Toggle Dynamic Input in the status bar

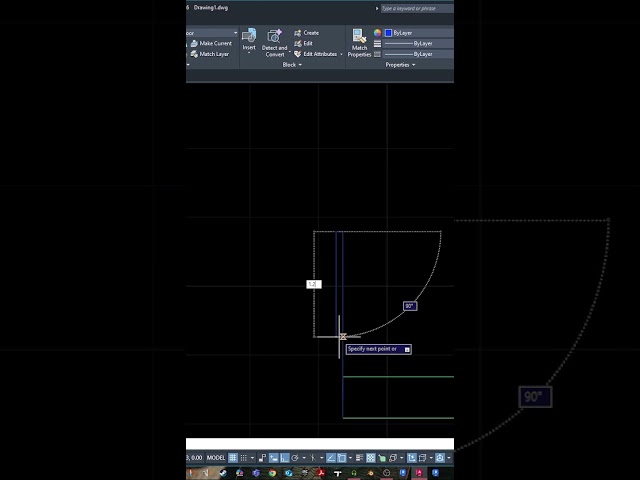(273, 458)
